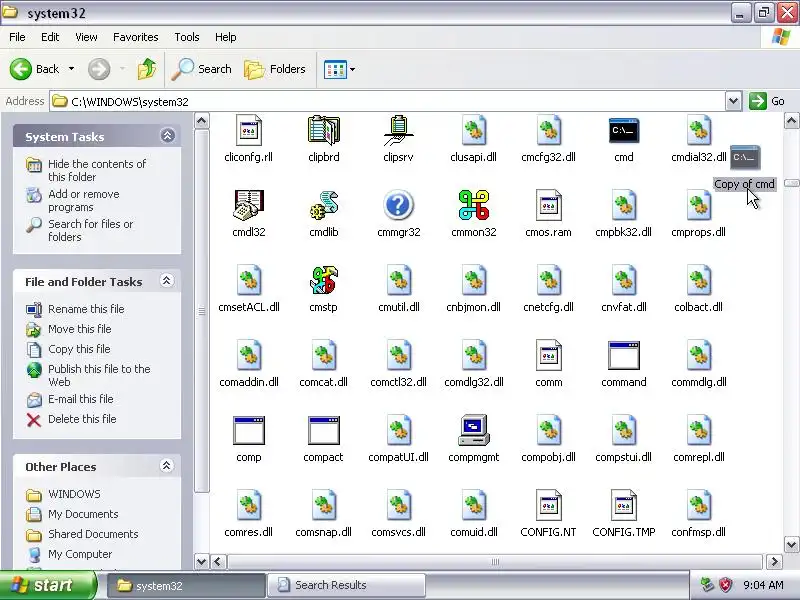
Task: Click Rename this file link
Action: coord(86,309)
